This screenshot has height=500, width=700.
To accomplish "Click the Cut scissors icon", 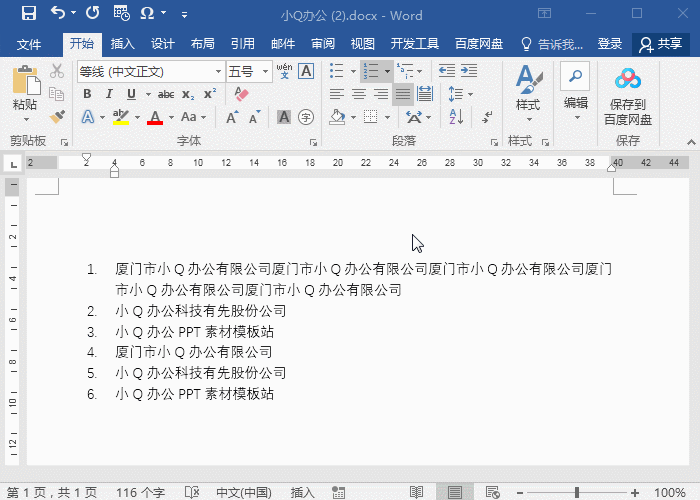I will click(57, 71).
